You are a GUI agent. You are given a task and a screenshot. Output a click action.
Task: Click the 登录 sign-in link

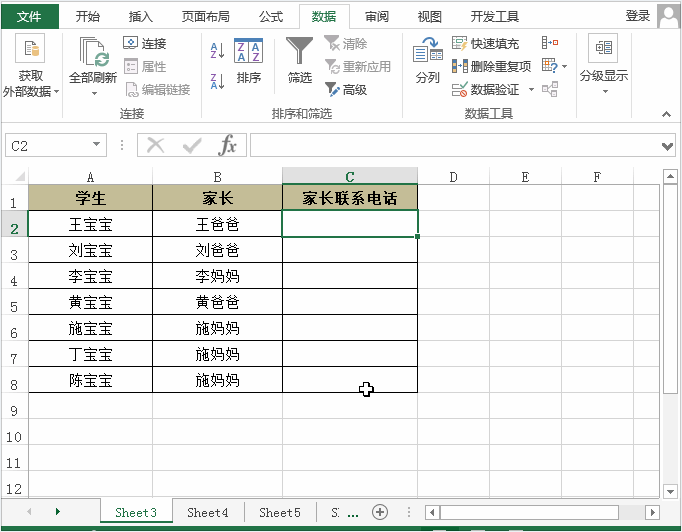point(638,16)
